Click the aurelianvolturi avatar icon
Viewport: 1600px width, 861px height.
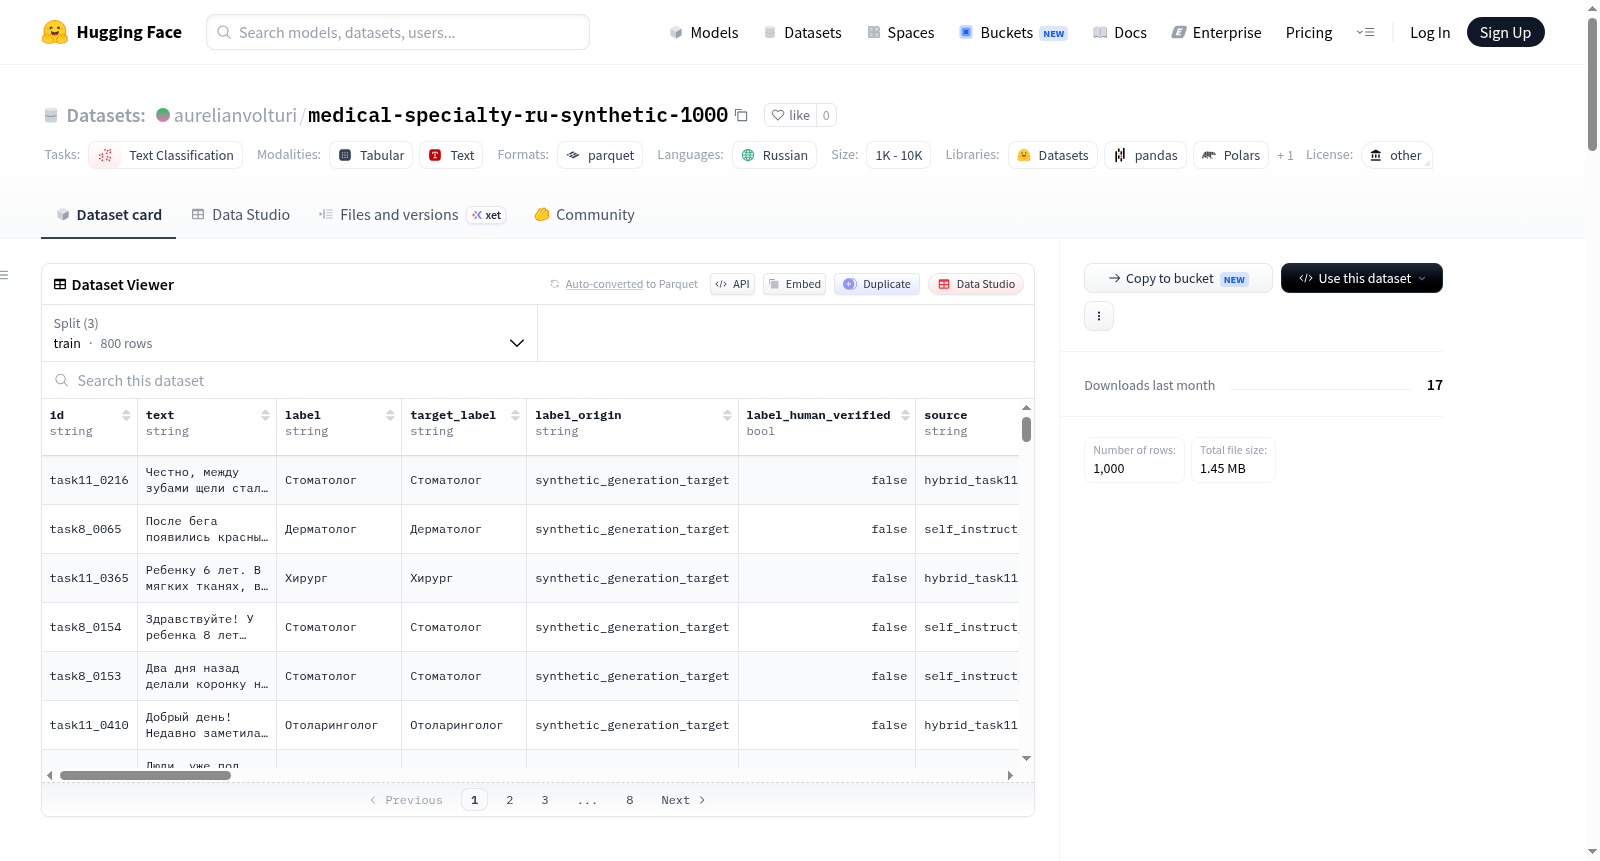point(163,115)
